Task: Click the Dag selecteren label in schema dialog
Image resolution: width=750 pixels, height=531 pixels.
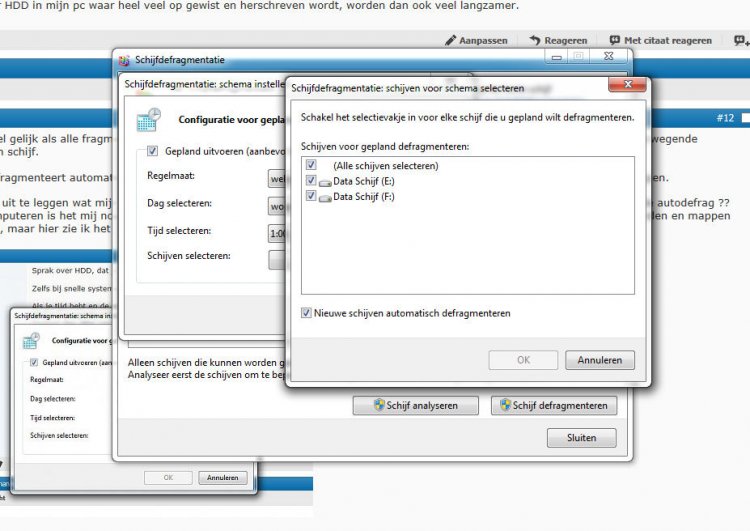Action: (179, 203)
